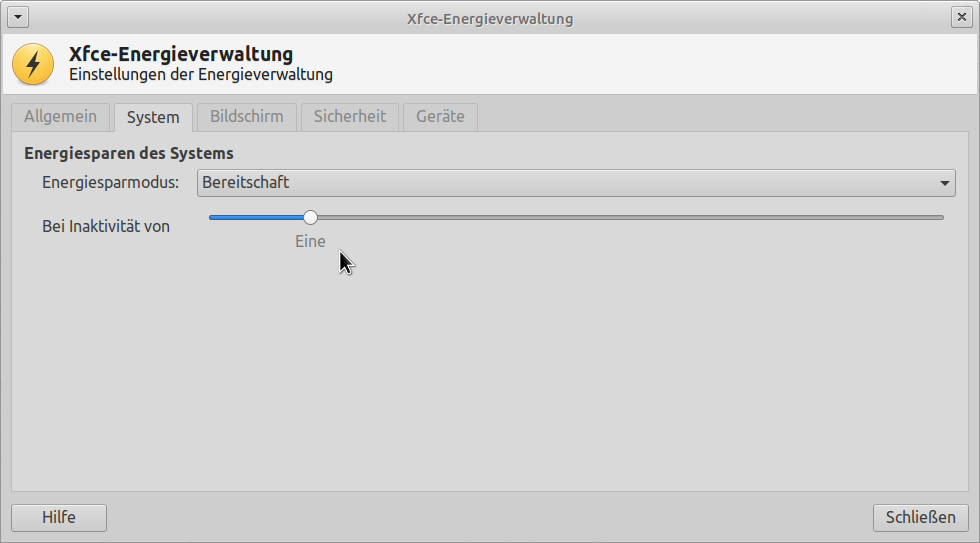Click the Energiesparen des Systems heading
980x543 pixels.
tap(129, 154)
